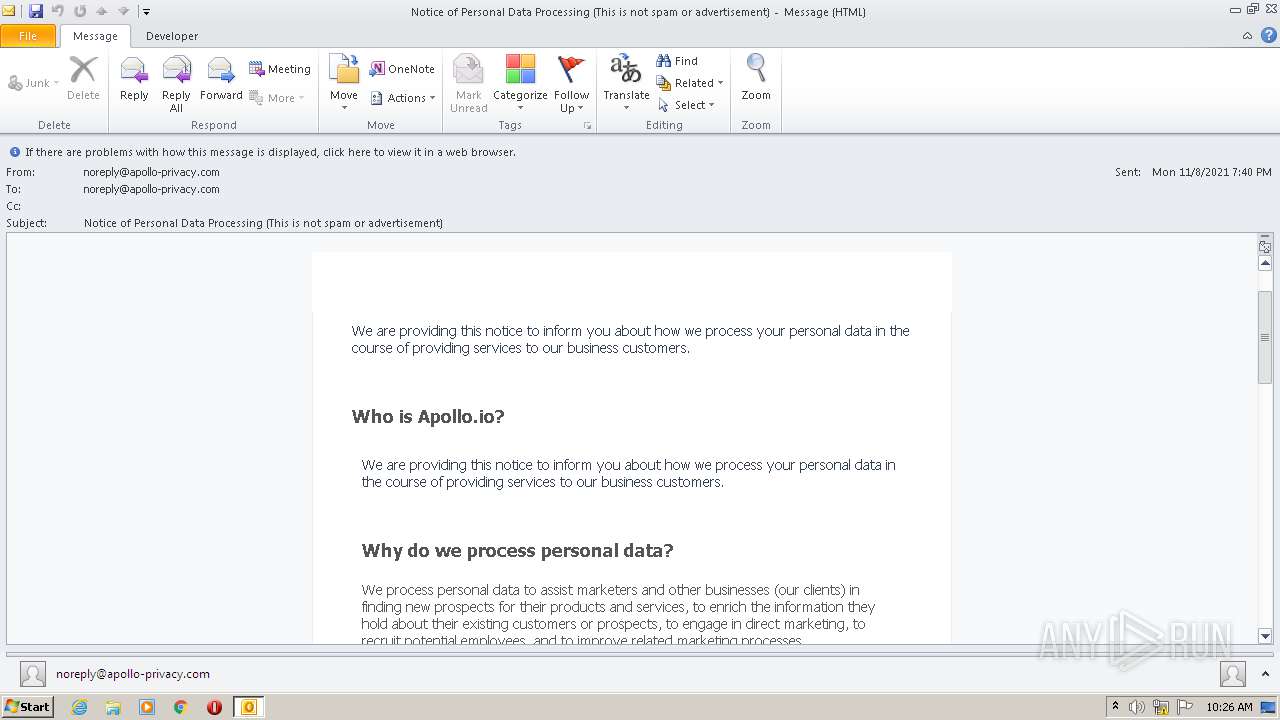Open the Select dropdown in Editing group

(x=686, y=105)
